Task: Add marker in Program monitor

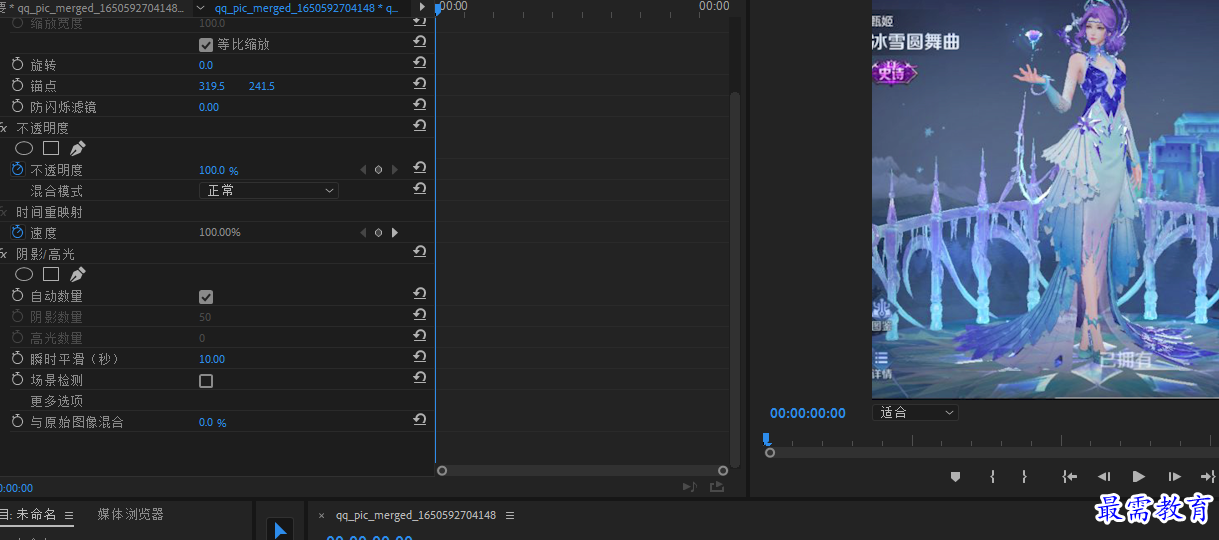Action: point(955,477)
